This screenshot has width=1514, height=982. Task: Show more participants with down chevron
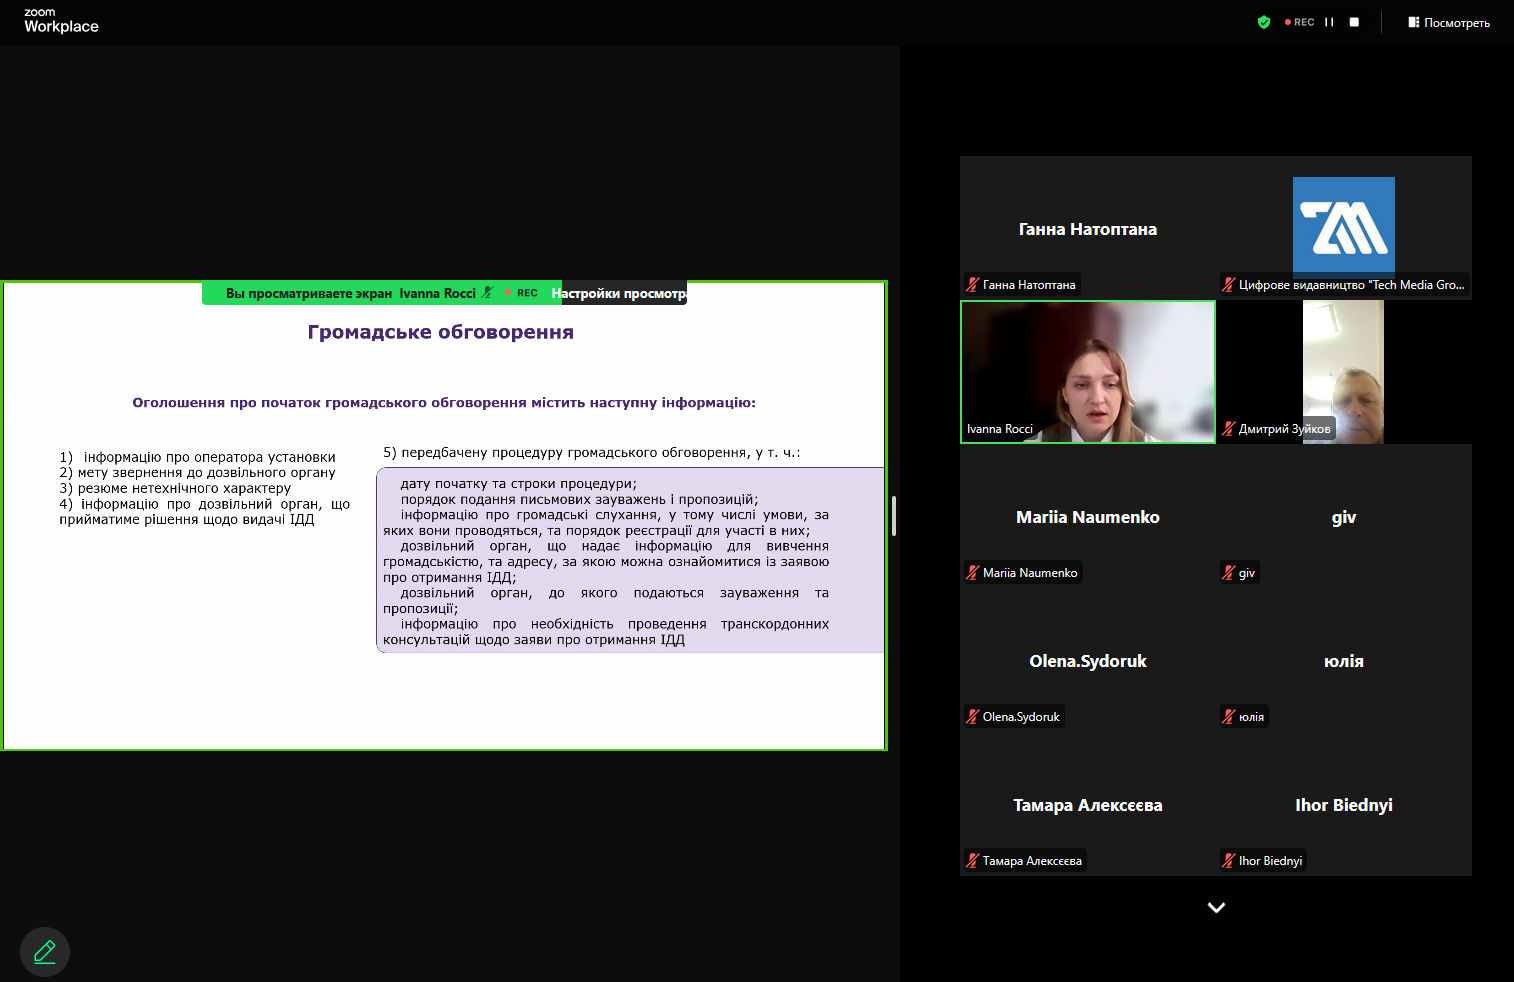pyautogui.click(x=1216, y=908)
